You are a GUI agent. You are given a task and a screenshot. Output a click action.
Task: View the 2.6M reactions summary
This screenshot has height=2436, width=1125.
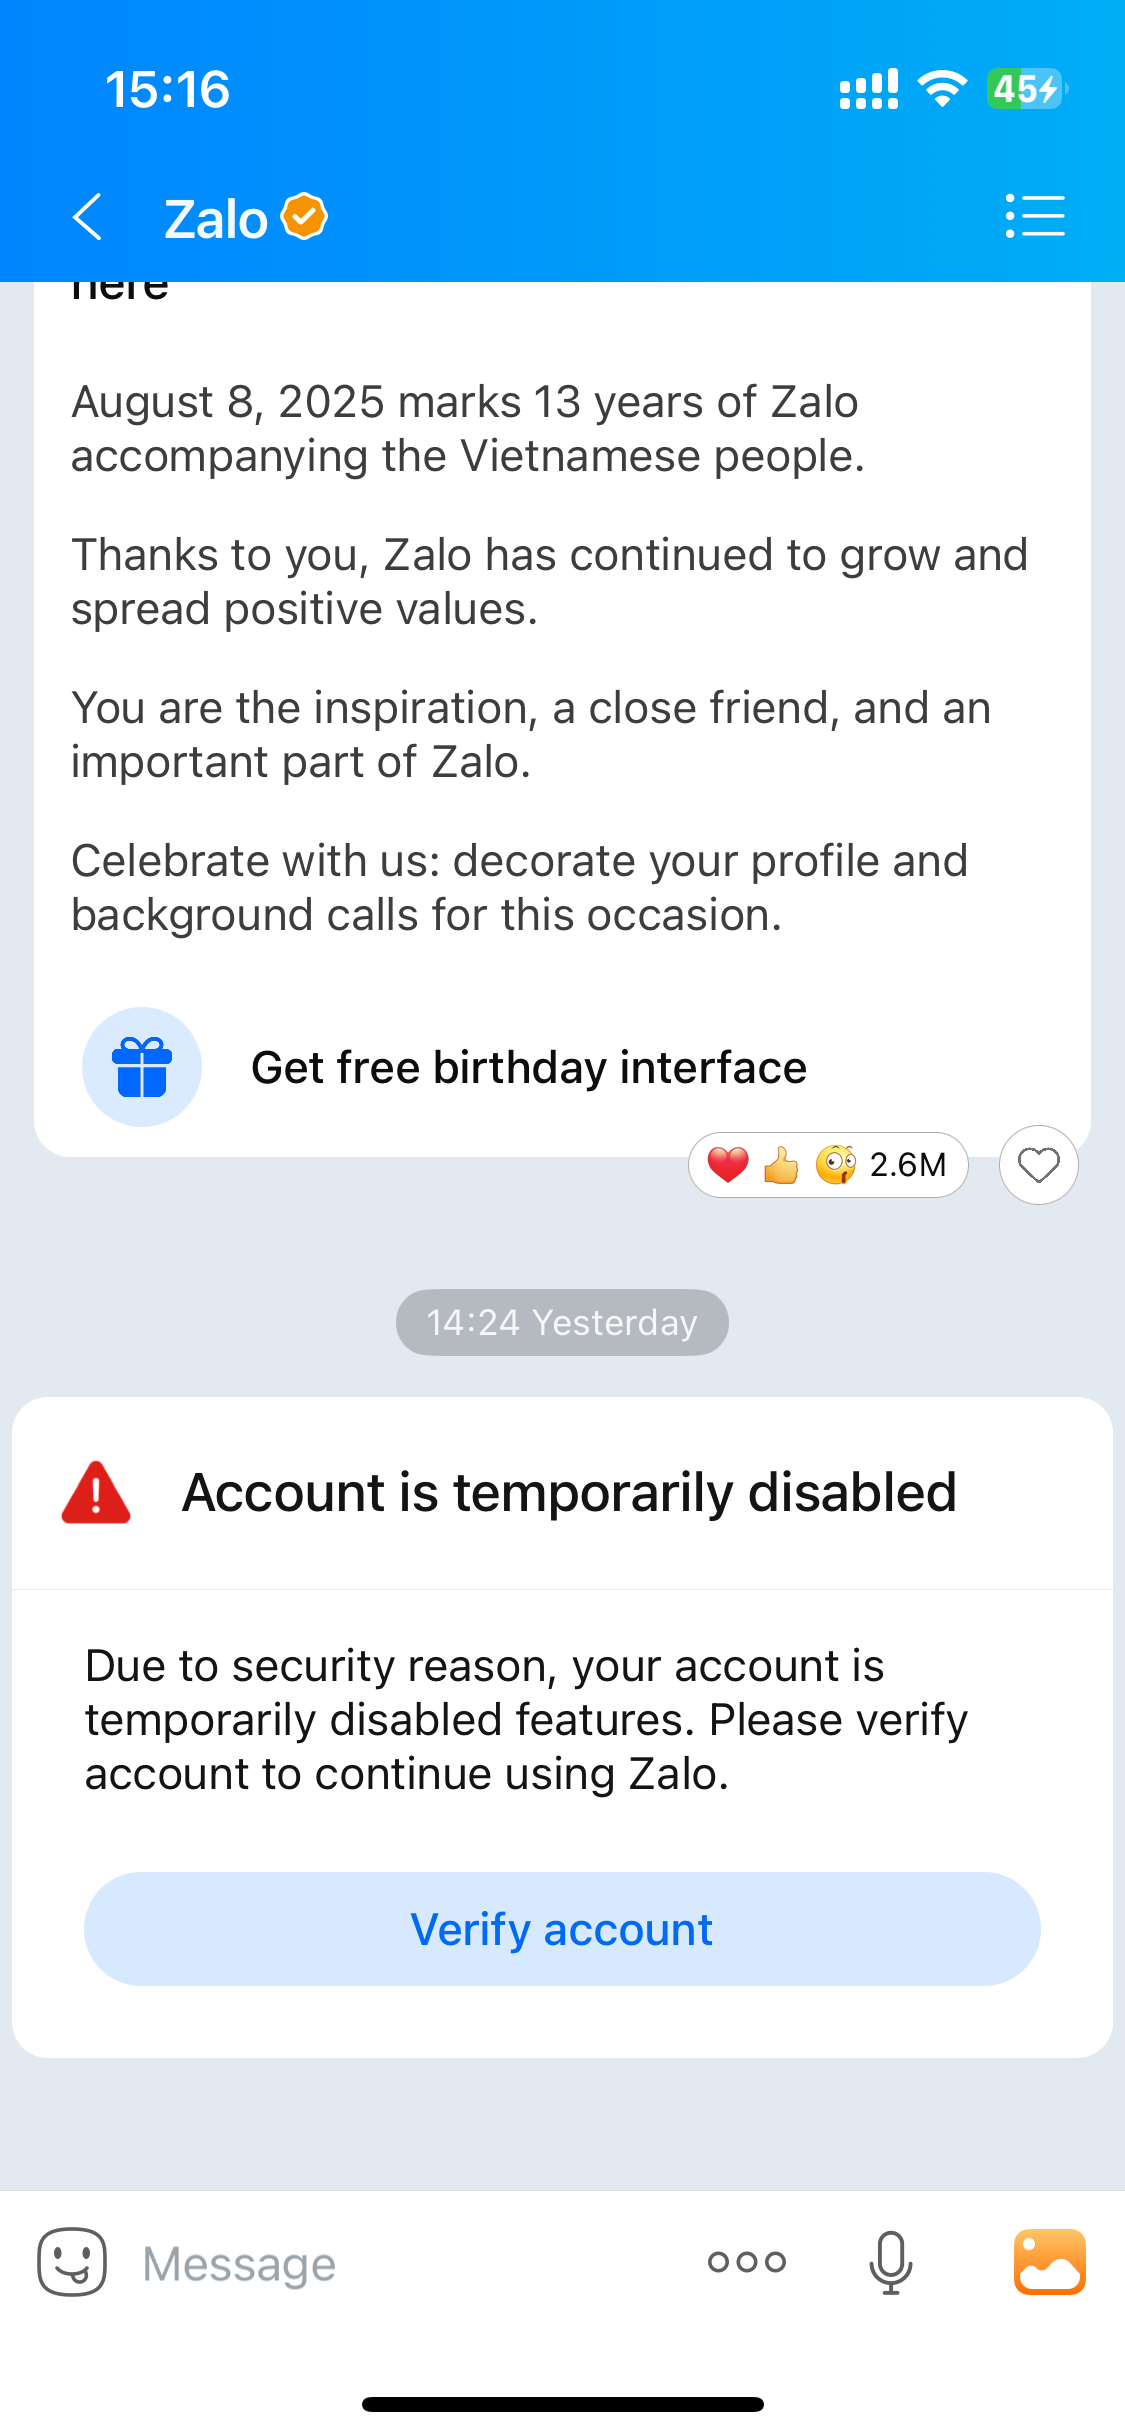828,1165
